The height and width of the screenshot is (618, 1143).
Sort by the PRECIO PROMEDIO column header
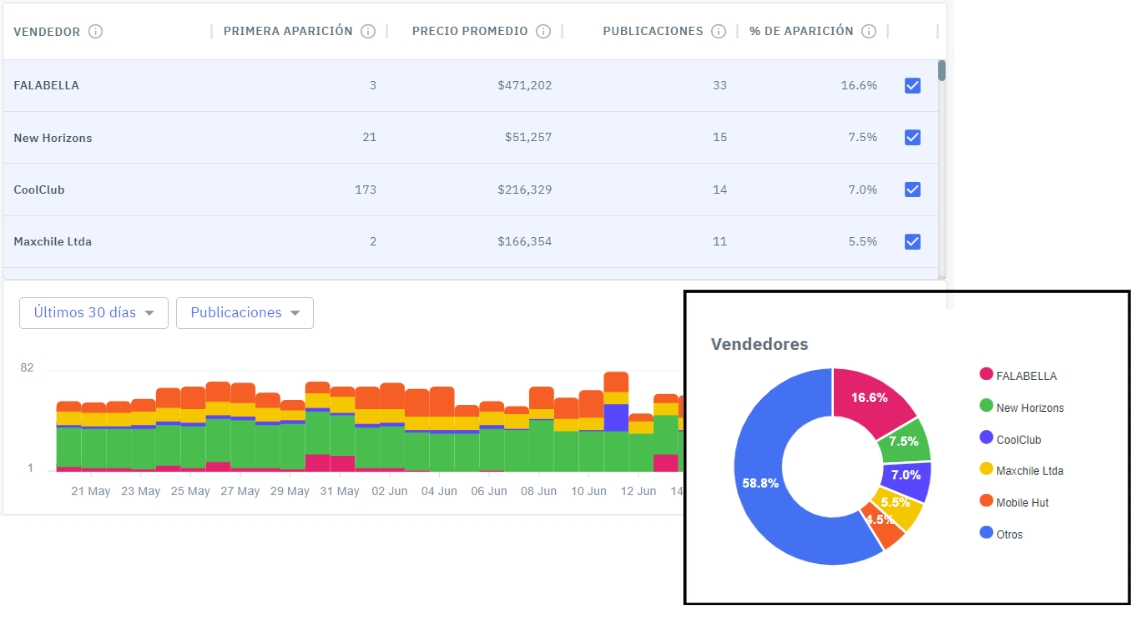click(469, 31)
